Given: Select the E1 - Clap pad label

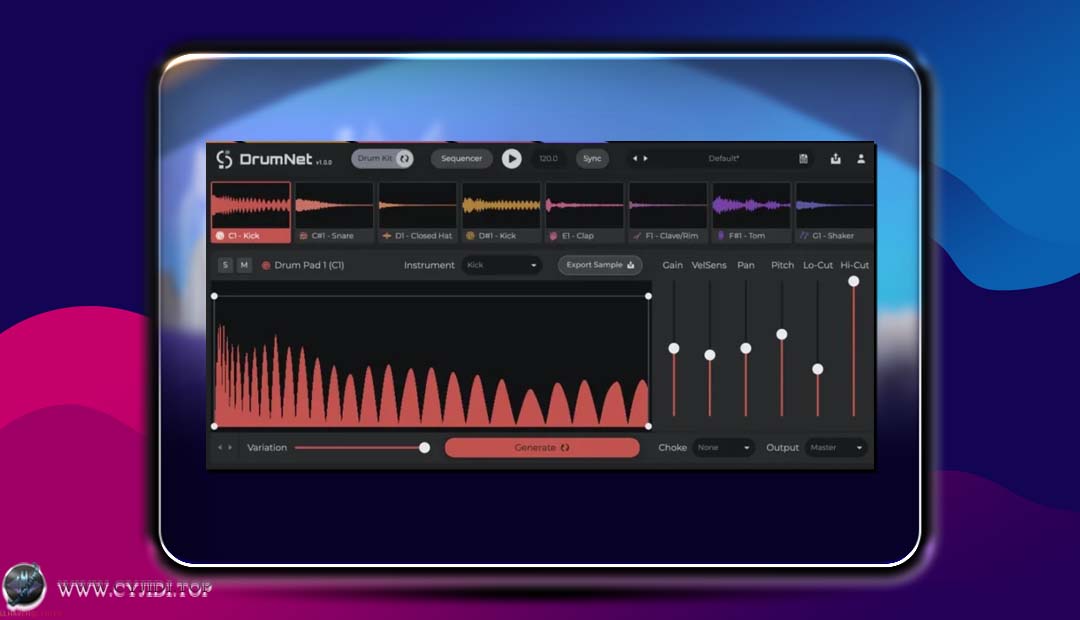Looking at the screenshot, I should 578,236.
